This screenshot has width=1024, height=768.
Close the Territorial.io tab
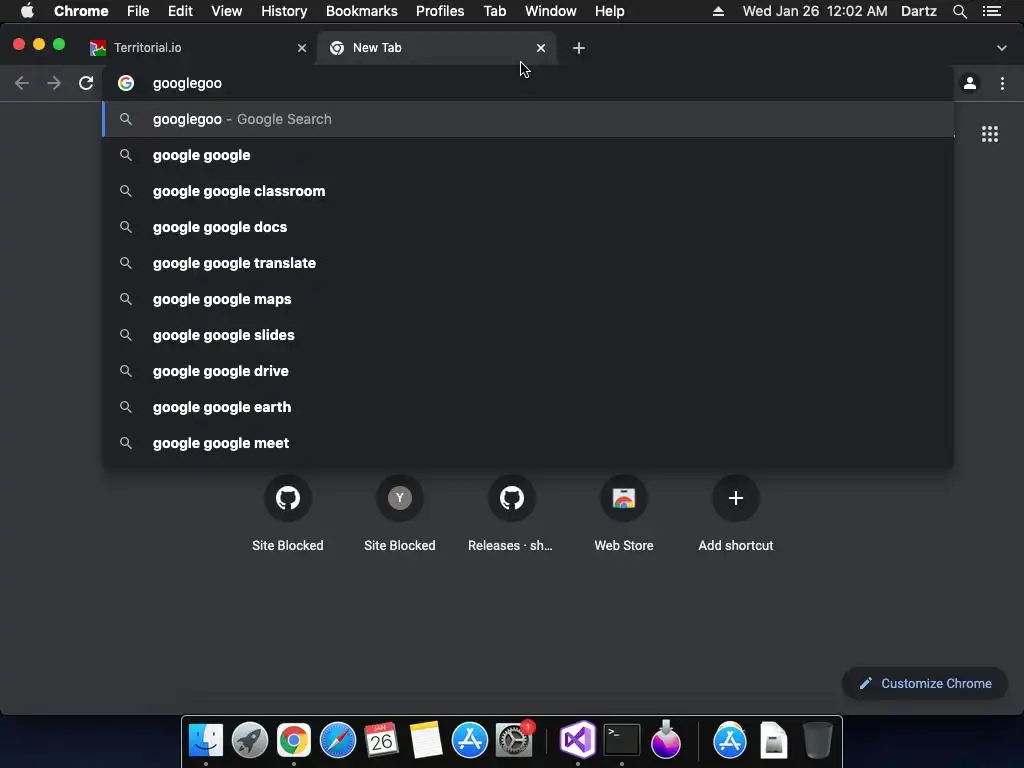[x=302, y=48]
